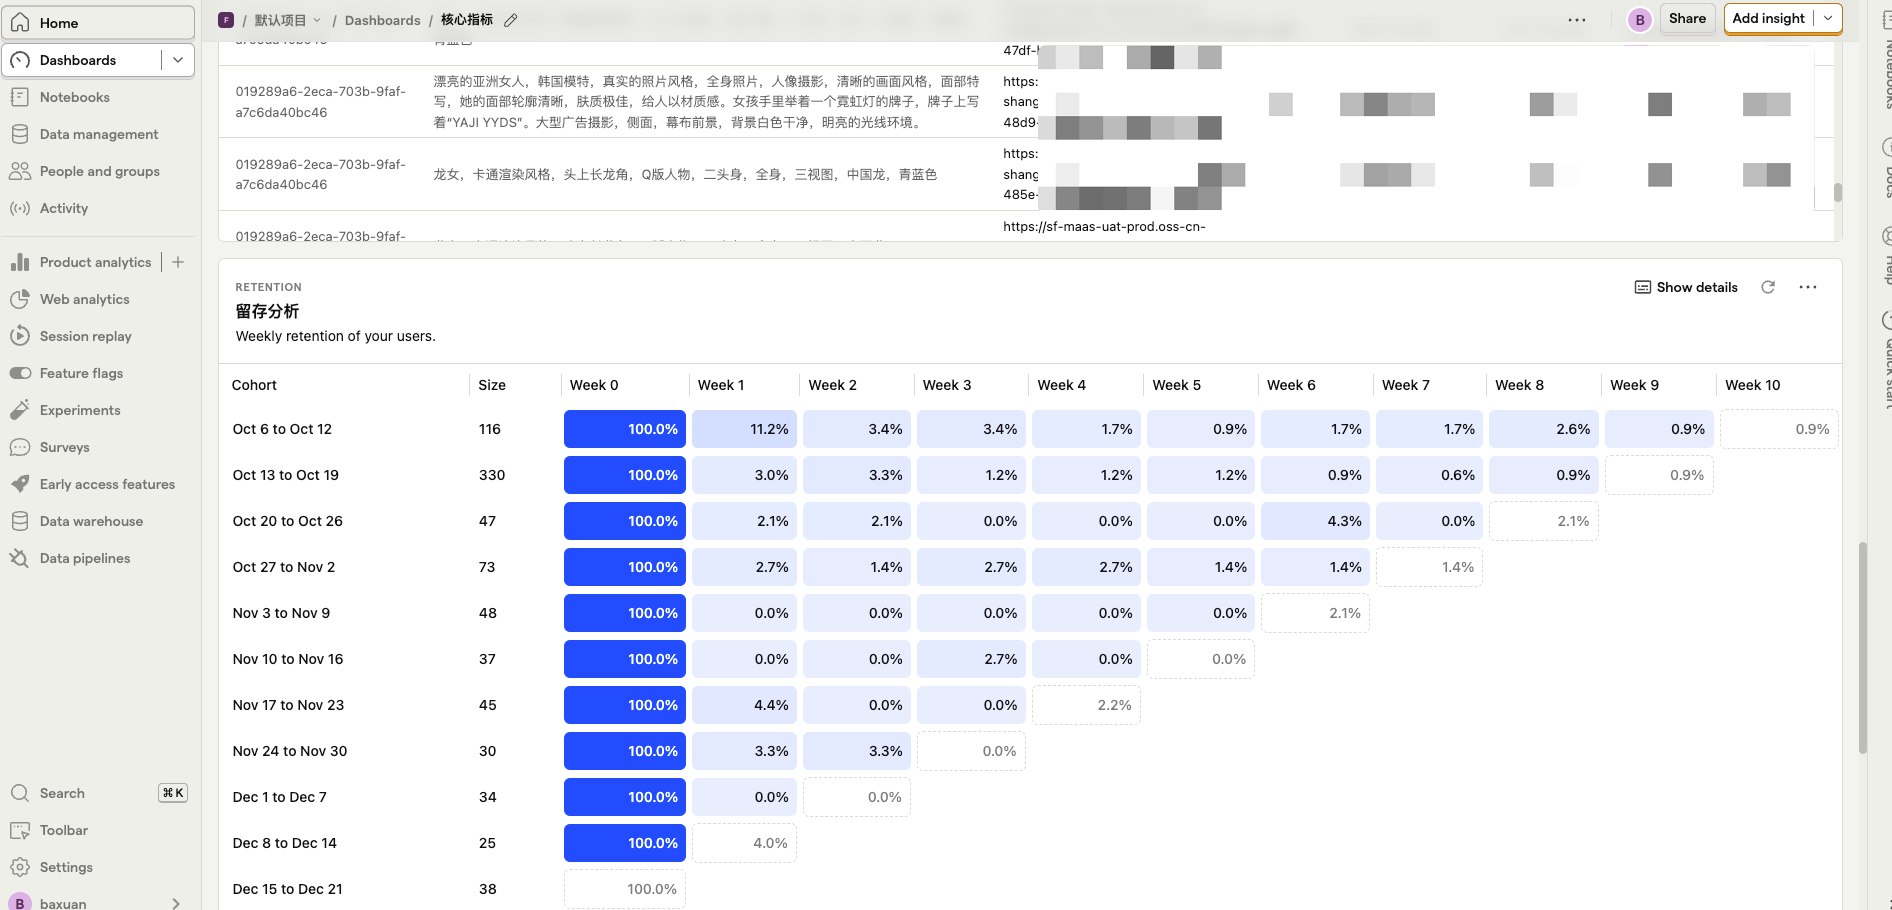Click the Web analytics sidebar icon

point(19,299)
